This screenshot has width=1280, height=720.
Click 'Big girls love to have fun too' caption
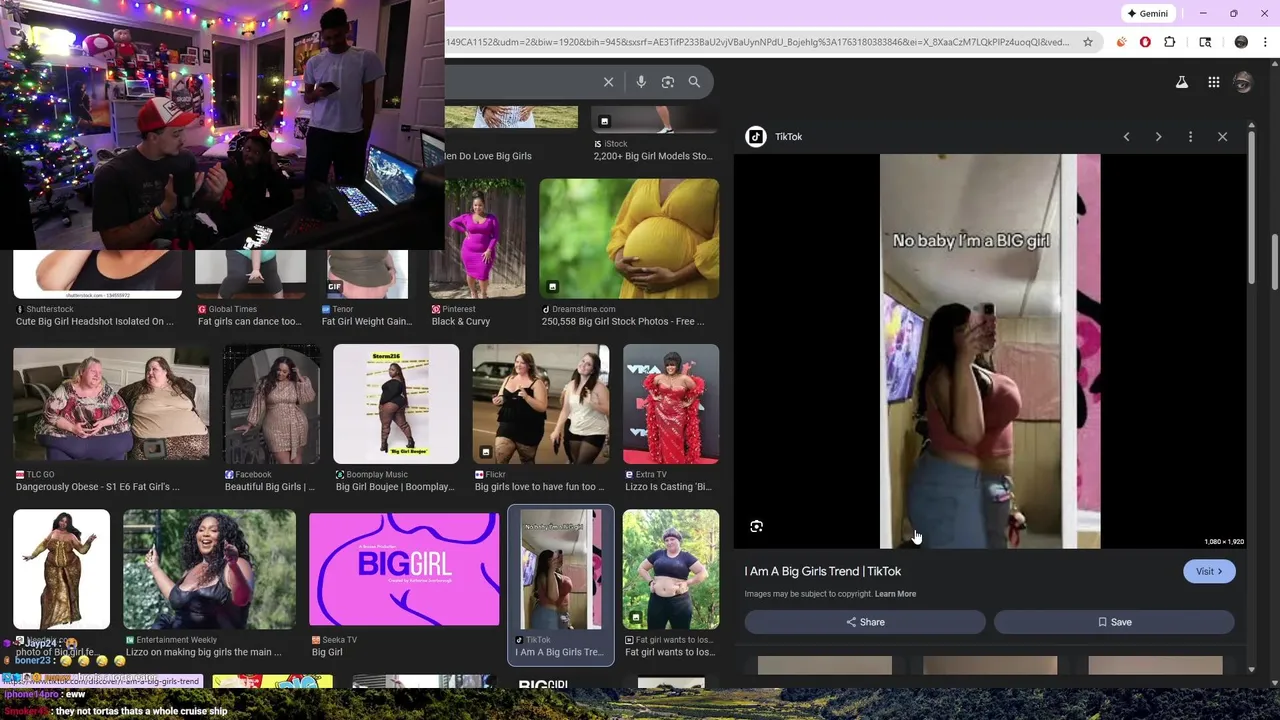tap(541, 487)
